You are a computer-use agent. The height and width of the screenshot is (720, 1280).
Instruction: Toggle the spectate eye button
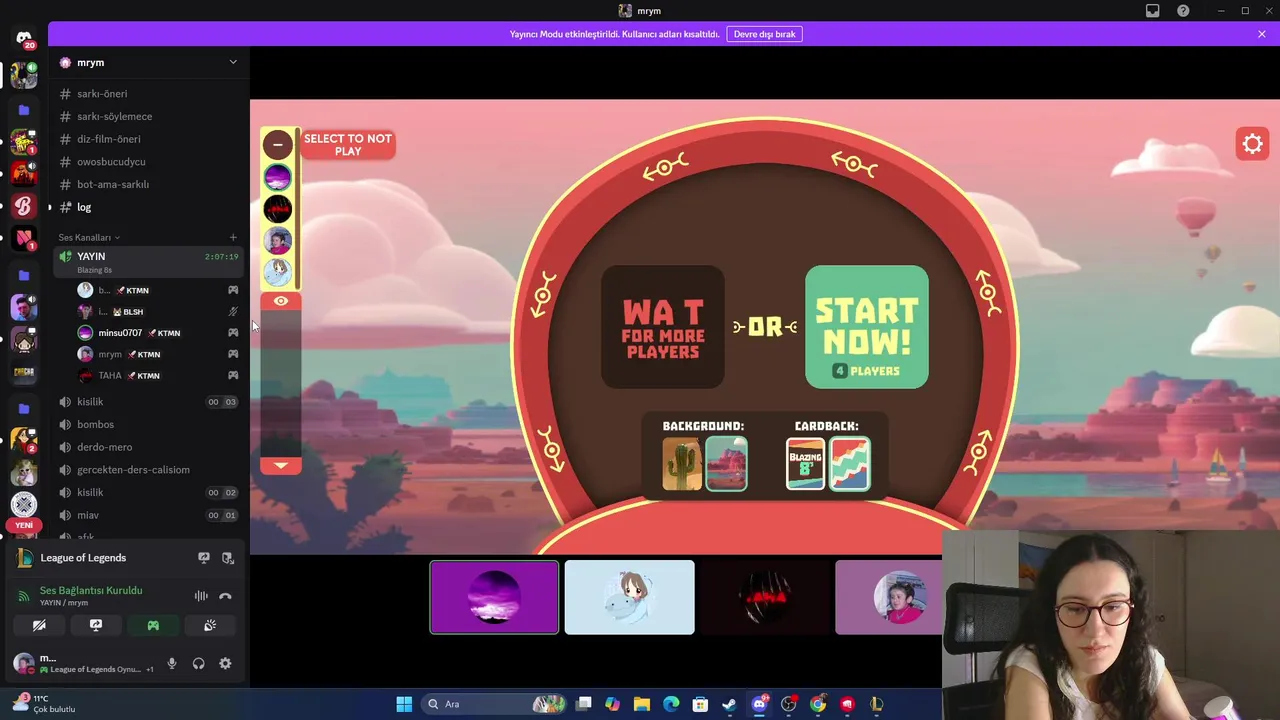(281, 301)
